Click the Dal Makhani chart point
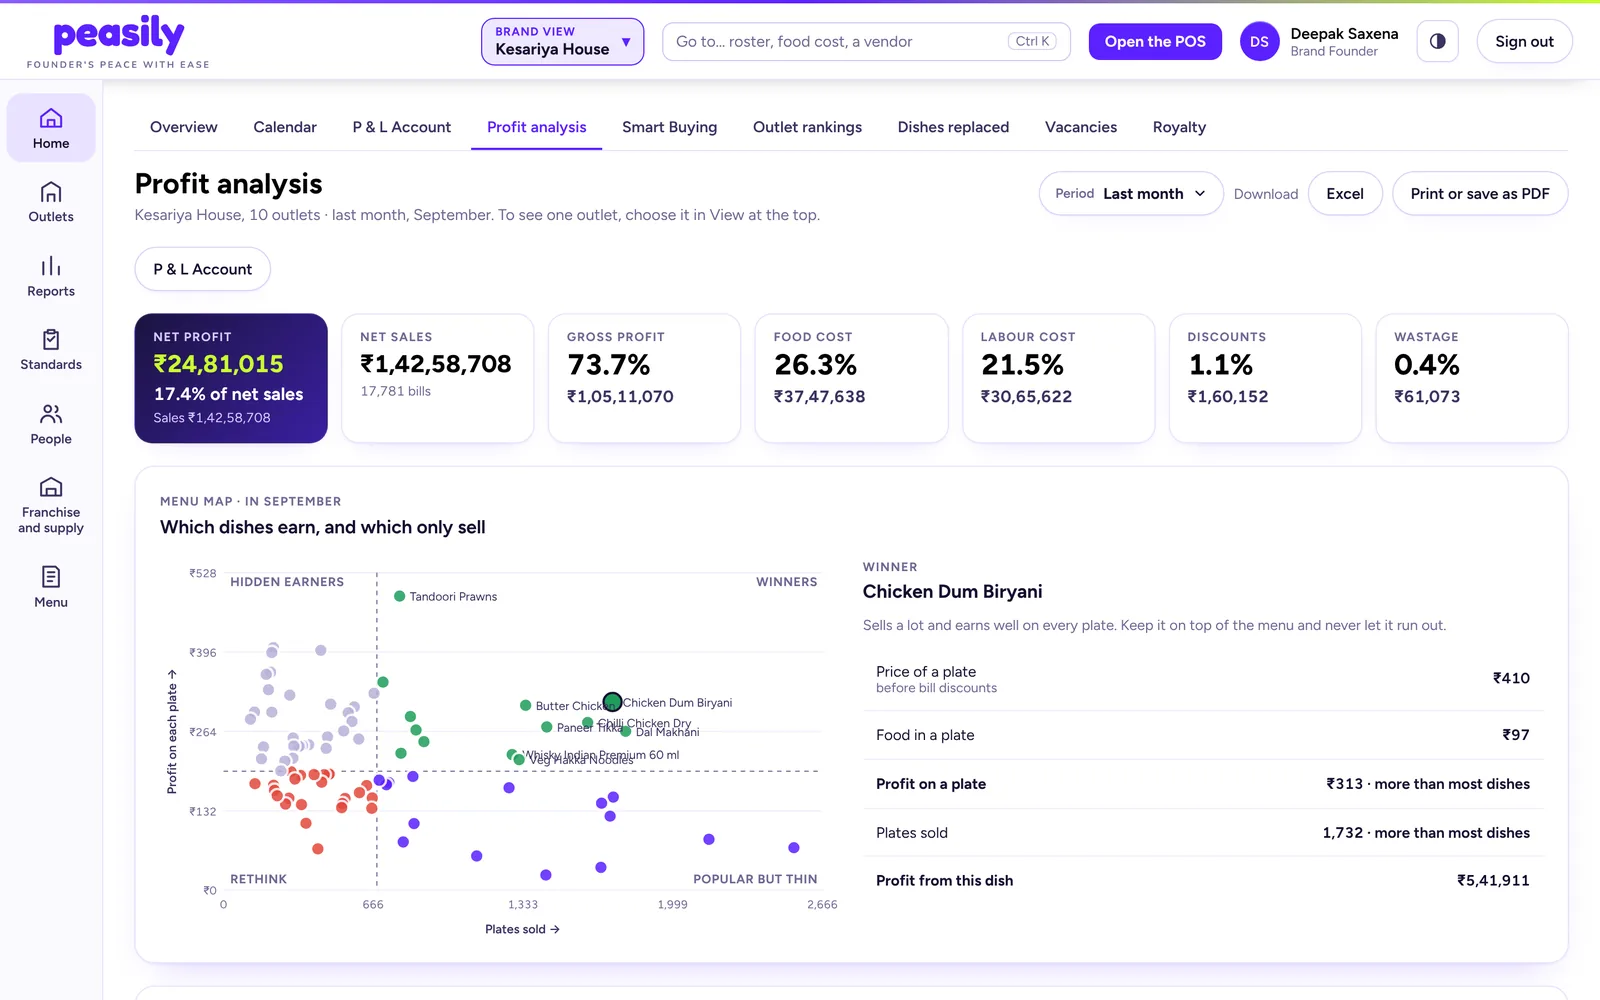1600x1000 pixels. pyautogui.click(x=626, y=731)
